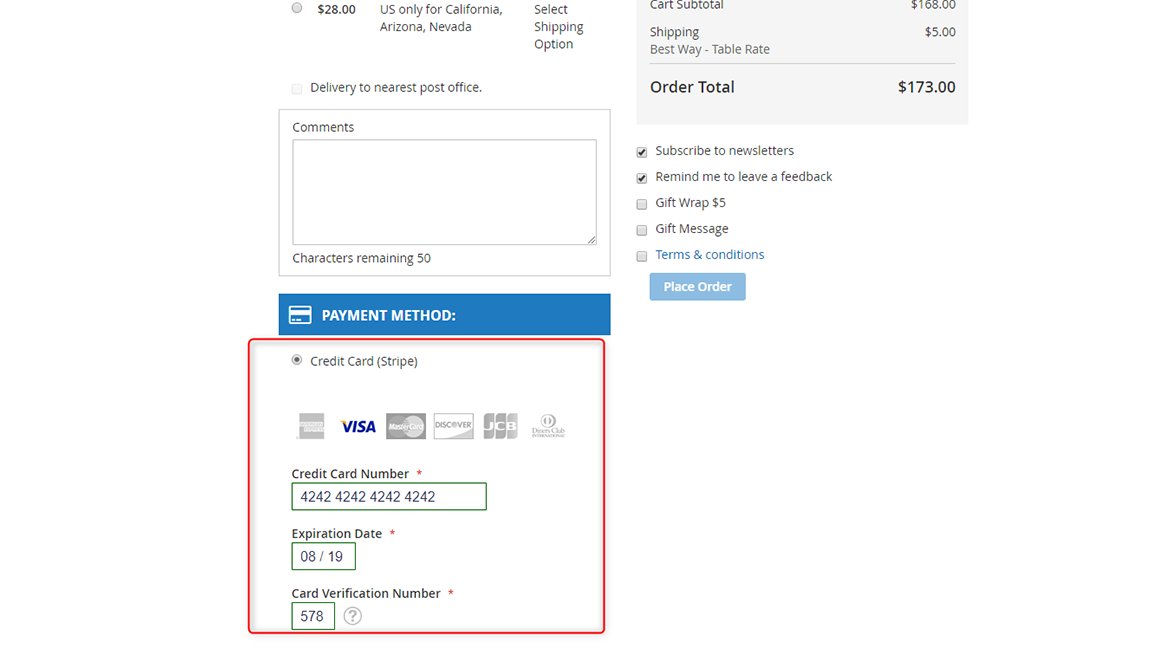Disable Remind me to leave a feedback
Image resolution: width=1152 pixels, height=648 pixels.
click(641, 178)
